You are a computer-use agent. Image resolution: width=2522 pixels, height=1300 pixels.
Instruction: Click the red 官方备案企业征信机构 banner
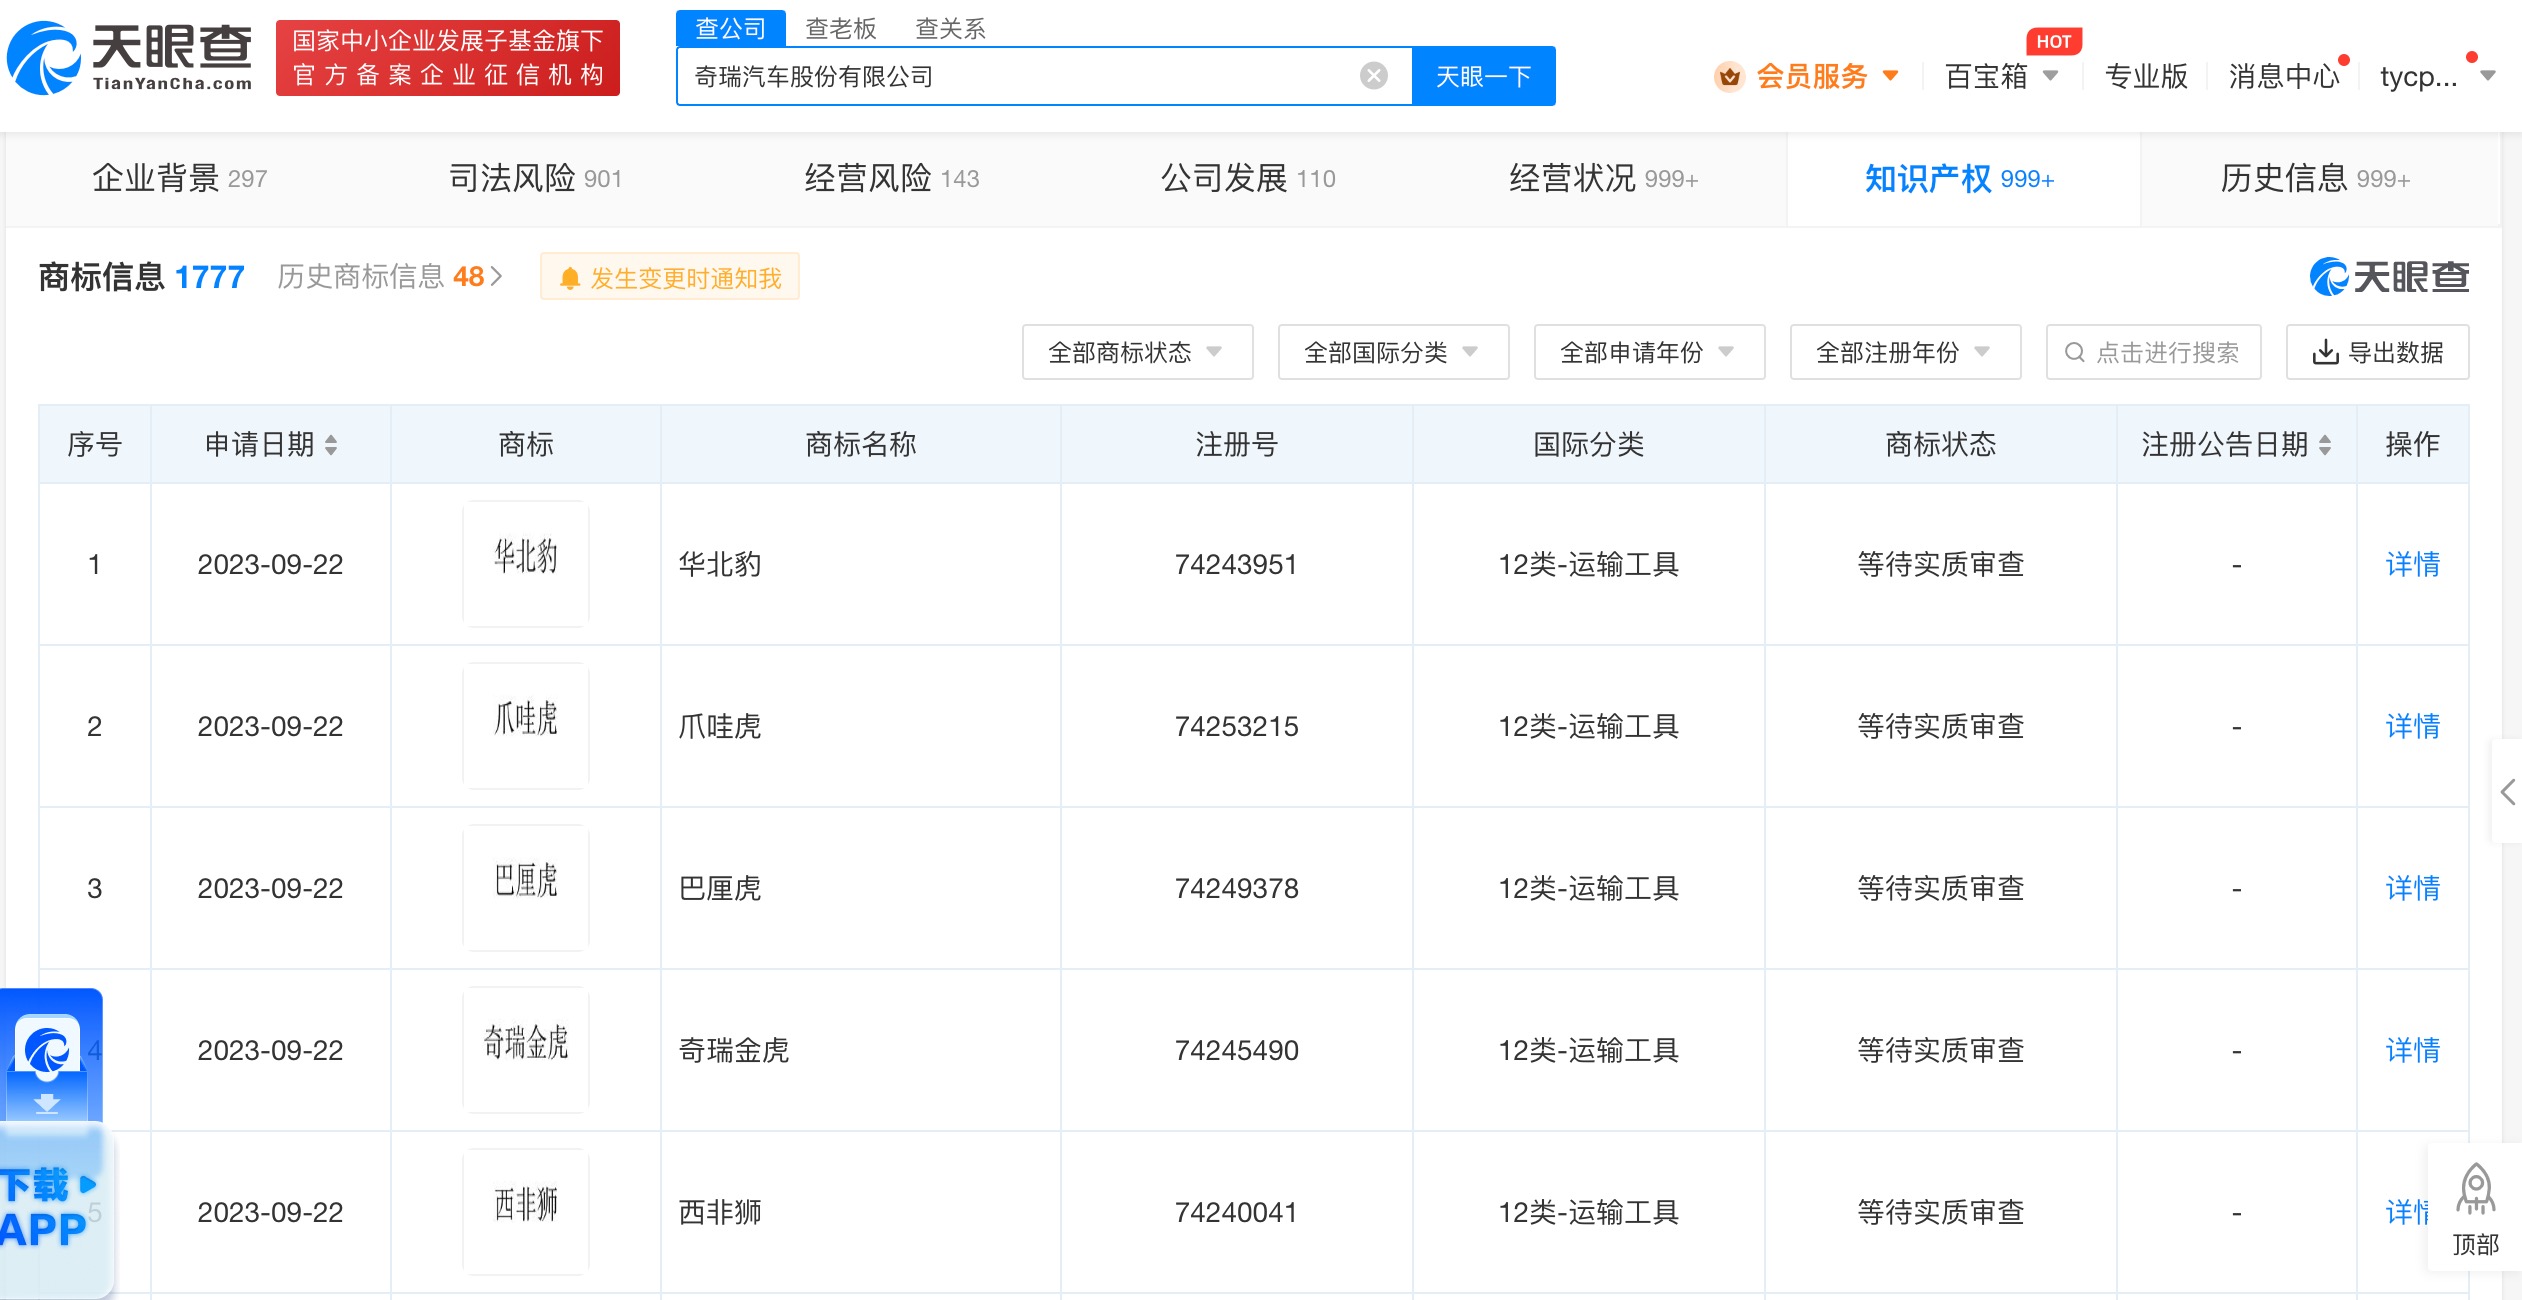[x=448, y=58]
